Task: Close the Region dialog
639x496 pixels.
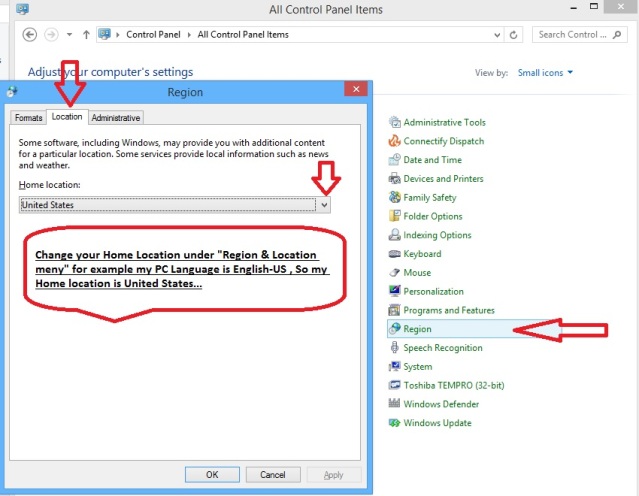Action: point(356,88)
